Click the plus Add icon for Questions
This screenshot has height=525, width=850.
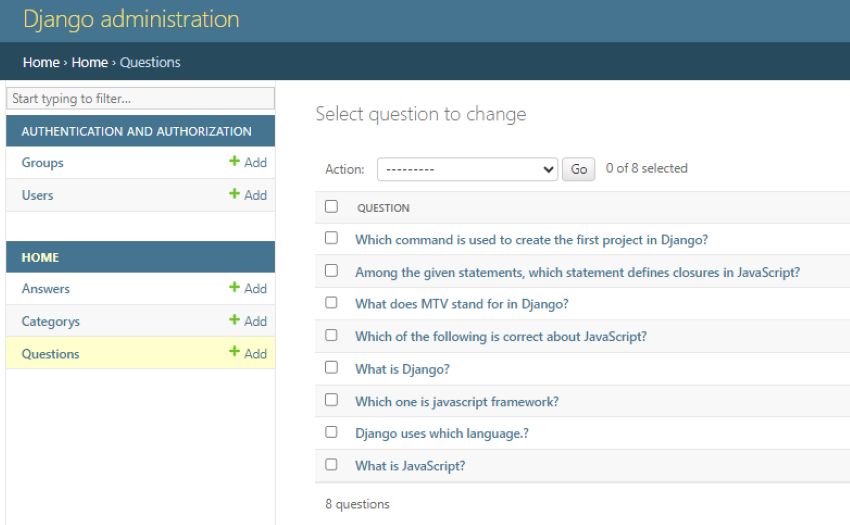click(x=235, y=353)
